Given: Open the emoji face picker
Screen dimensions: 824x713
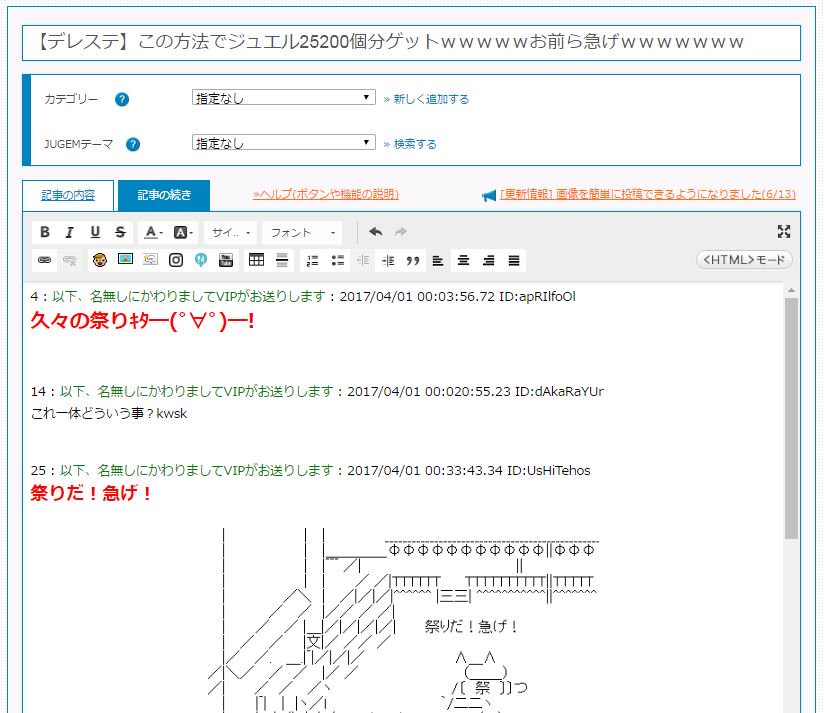Looking at the screenshot, I should (x=99, y=260).
